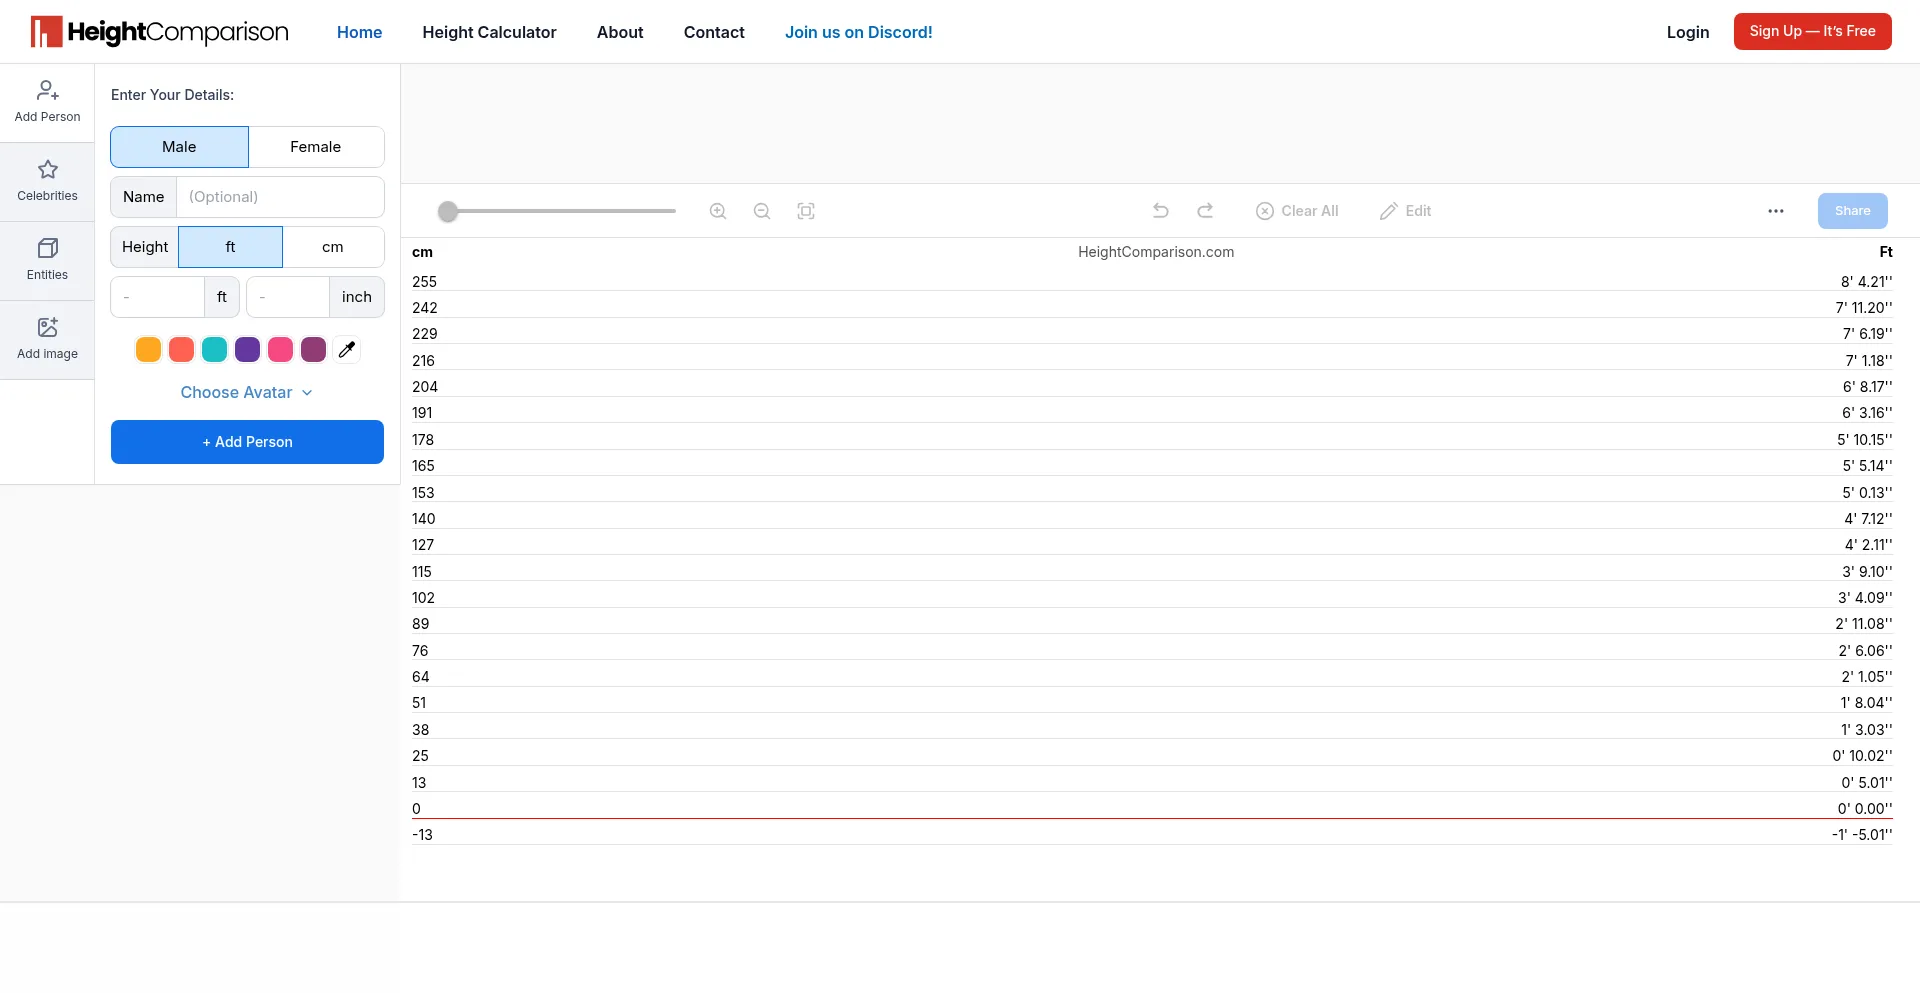Pick the plum color swatch
Image resolution: width=1920 pixels, height=993 pixels.
(313, 349)
